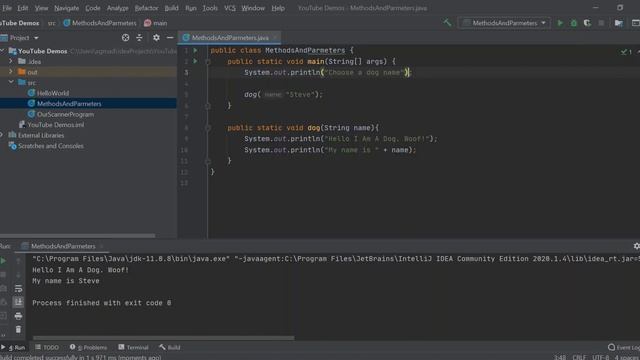
Task: Open the Problems tool window
Action: (88, 347)
